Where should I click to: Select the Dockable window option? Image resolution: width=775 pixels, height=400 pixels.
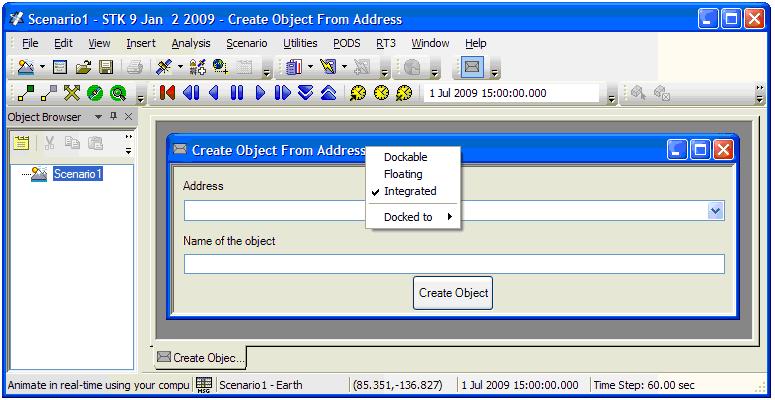pyautogui.click(x=405, y=157)
